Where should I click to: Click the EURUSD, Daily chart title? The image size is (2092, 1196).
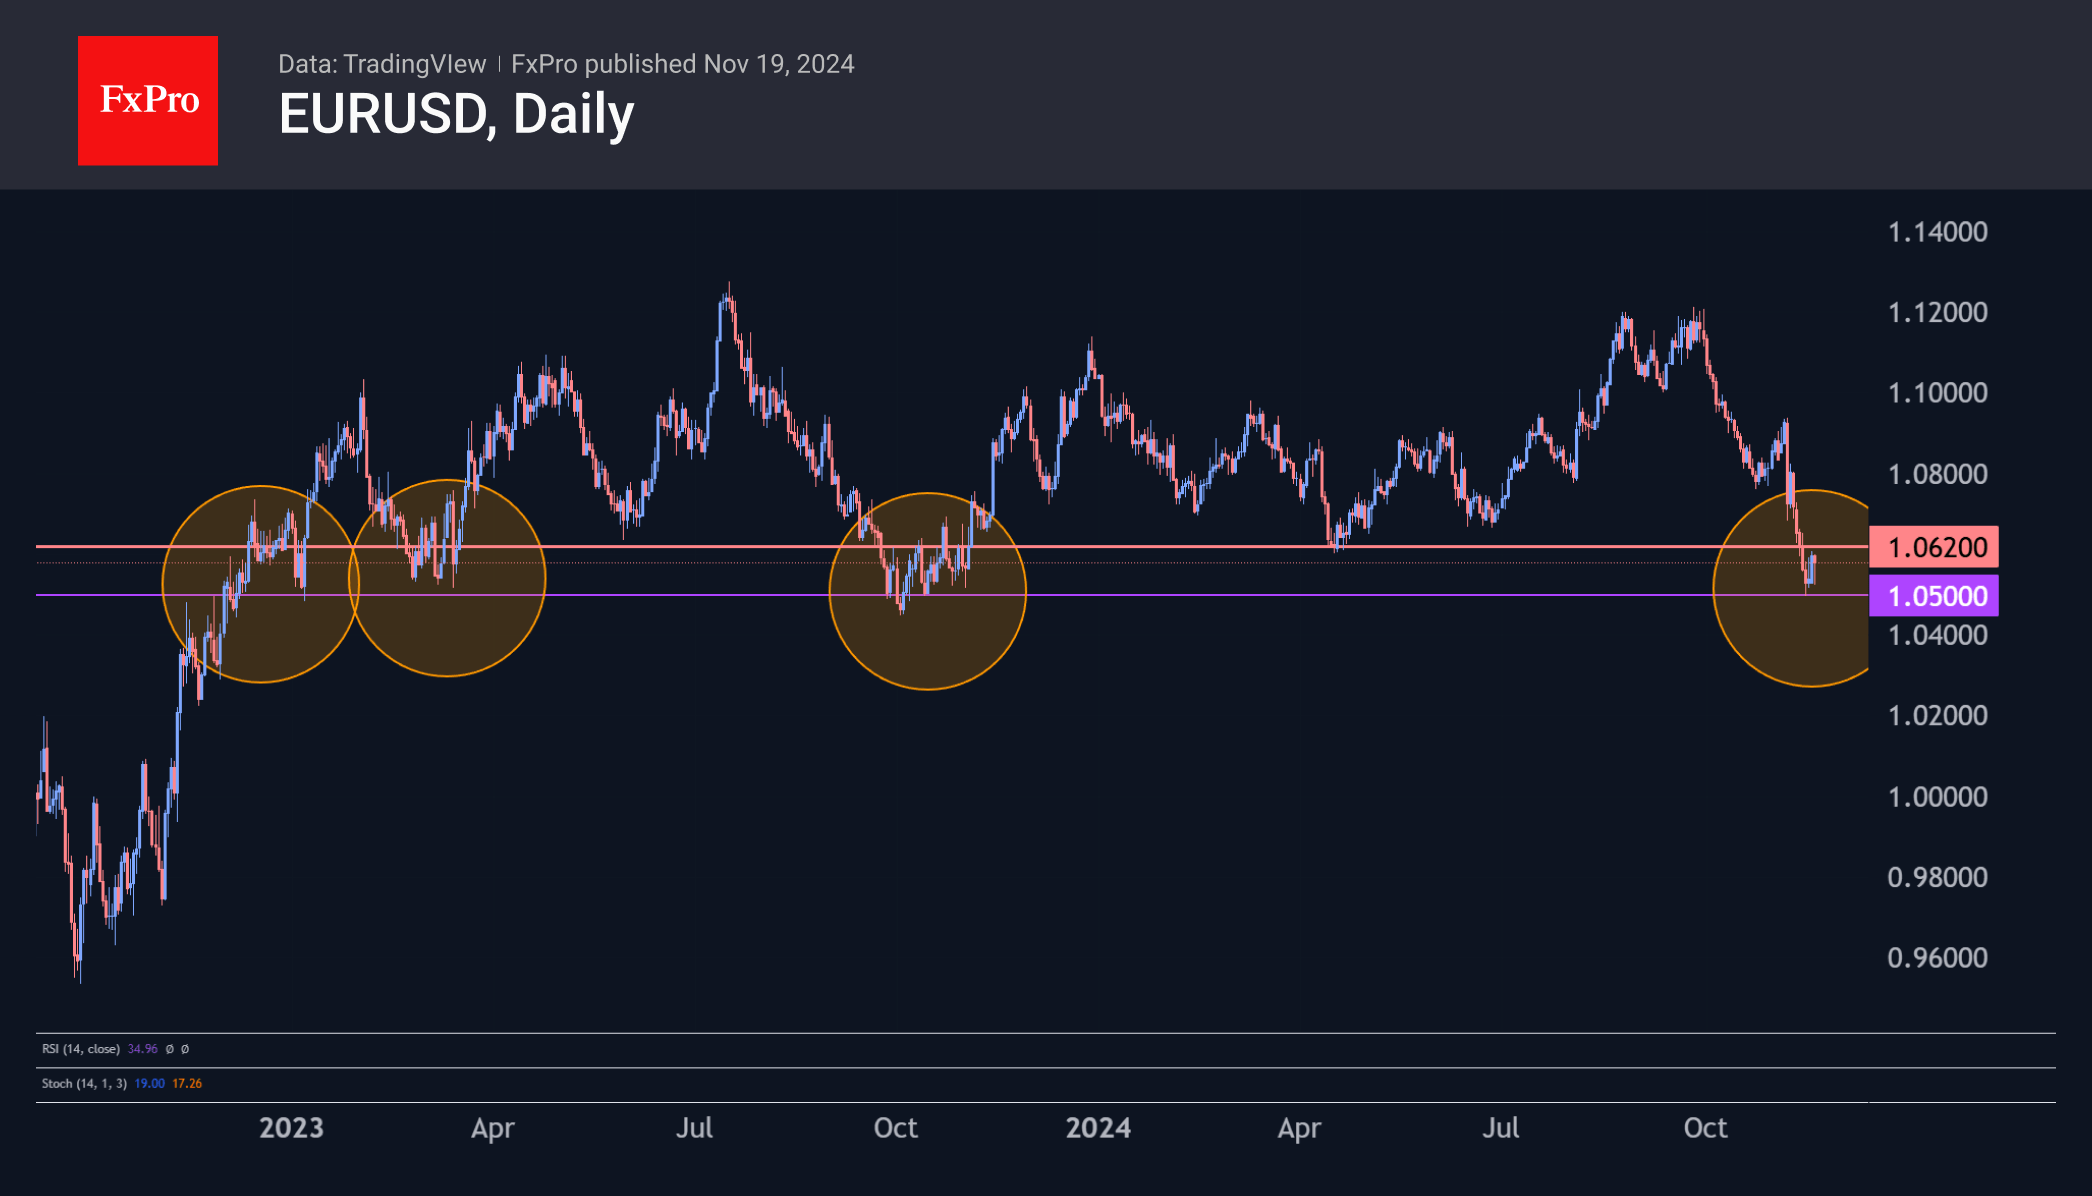click(x=456, y=114)
